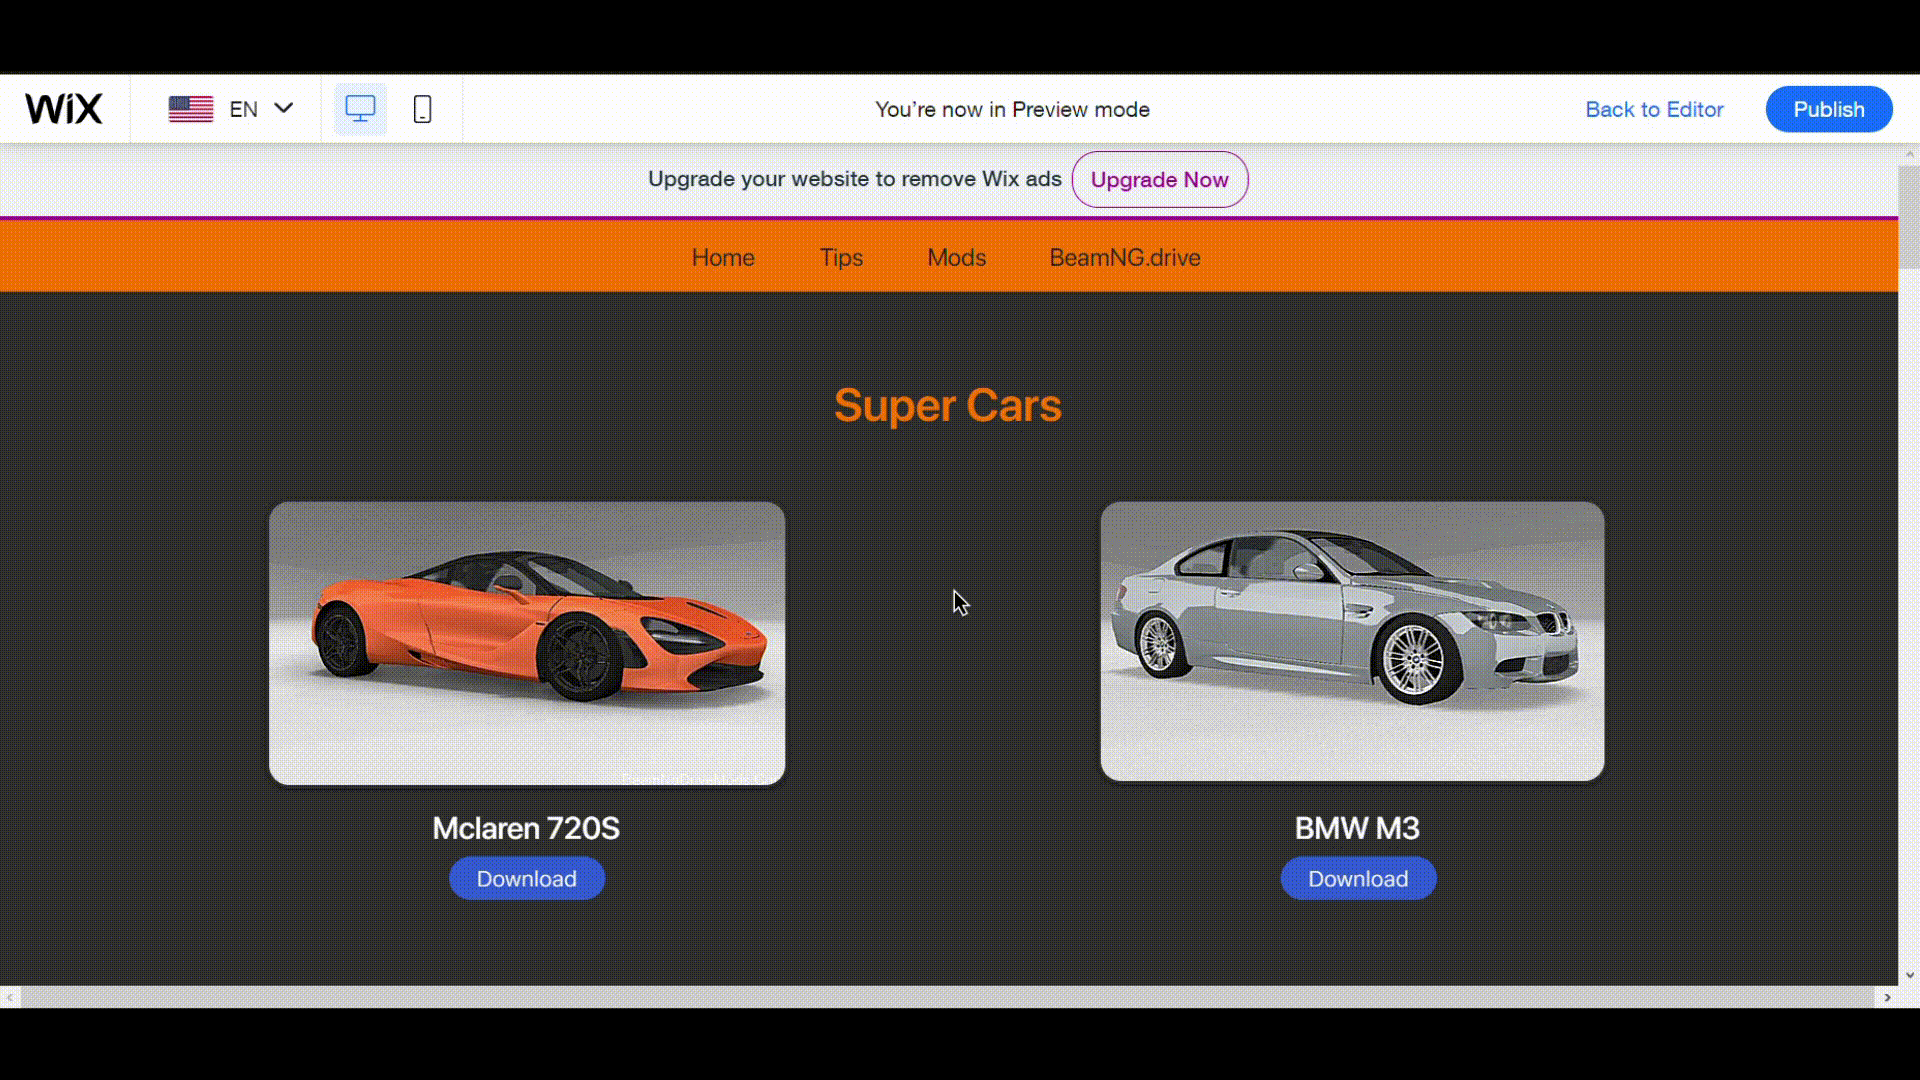
Task: Click the Mclaren 720S title text
Action: [x=526, y=828]
